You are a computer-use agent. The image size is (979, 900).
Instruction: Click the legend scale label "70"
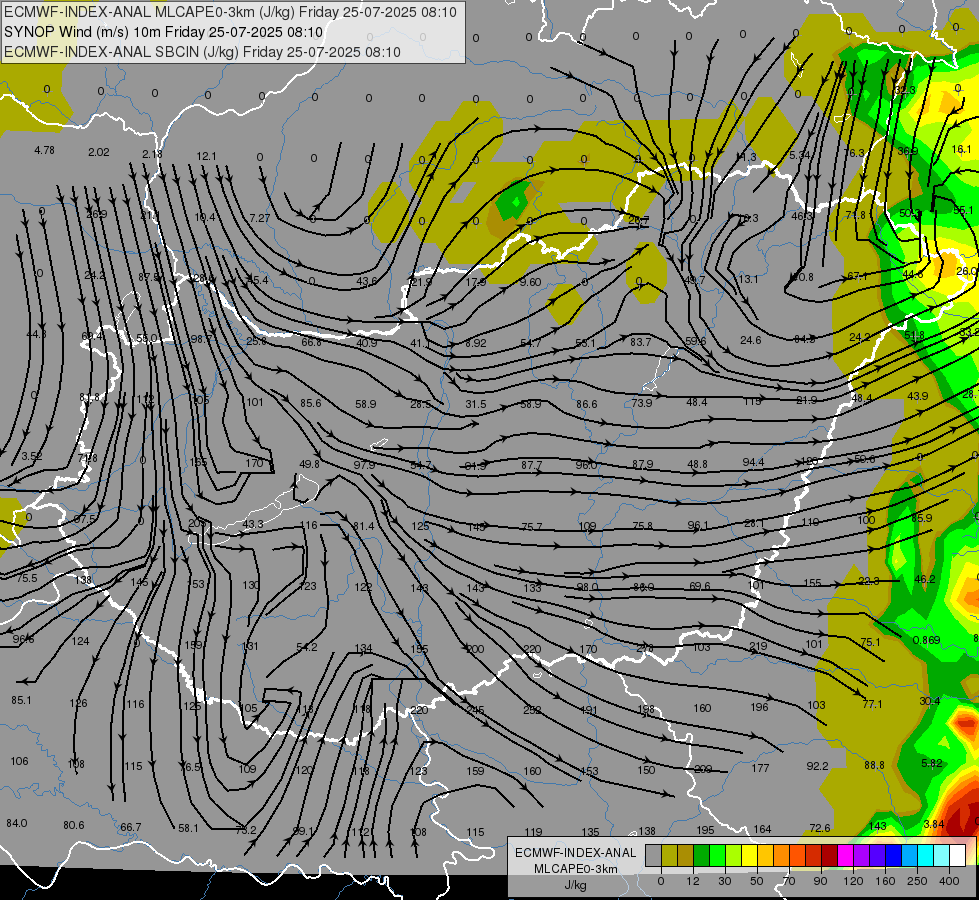pos(789,882)
